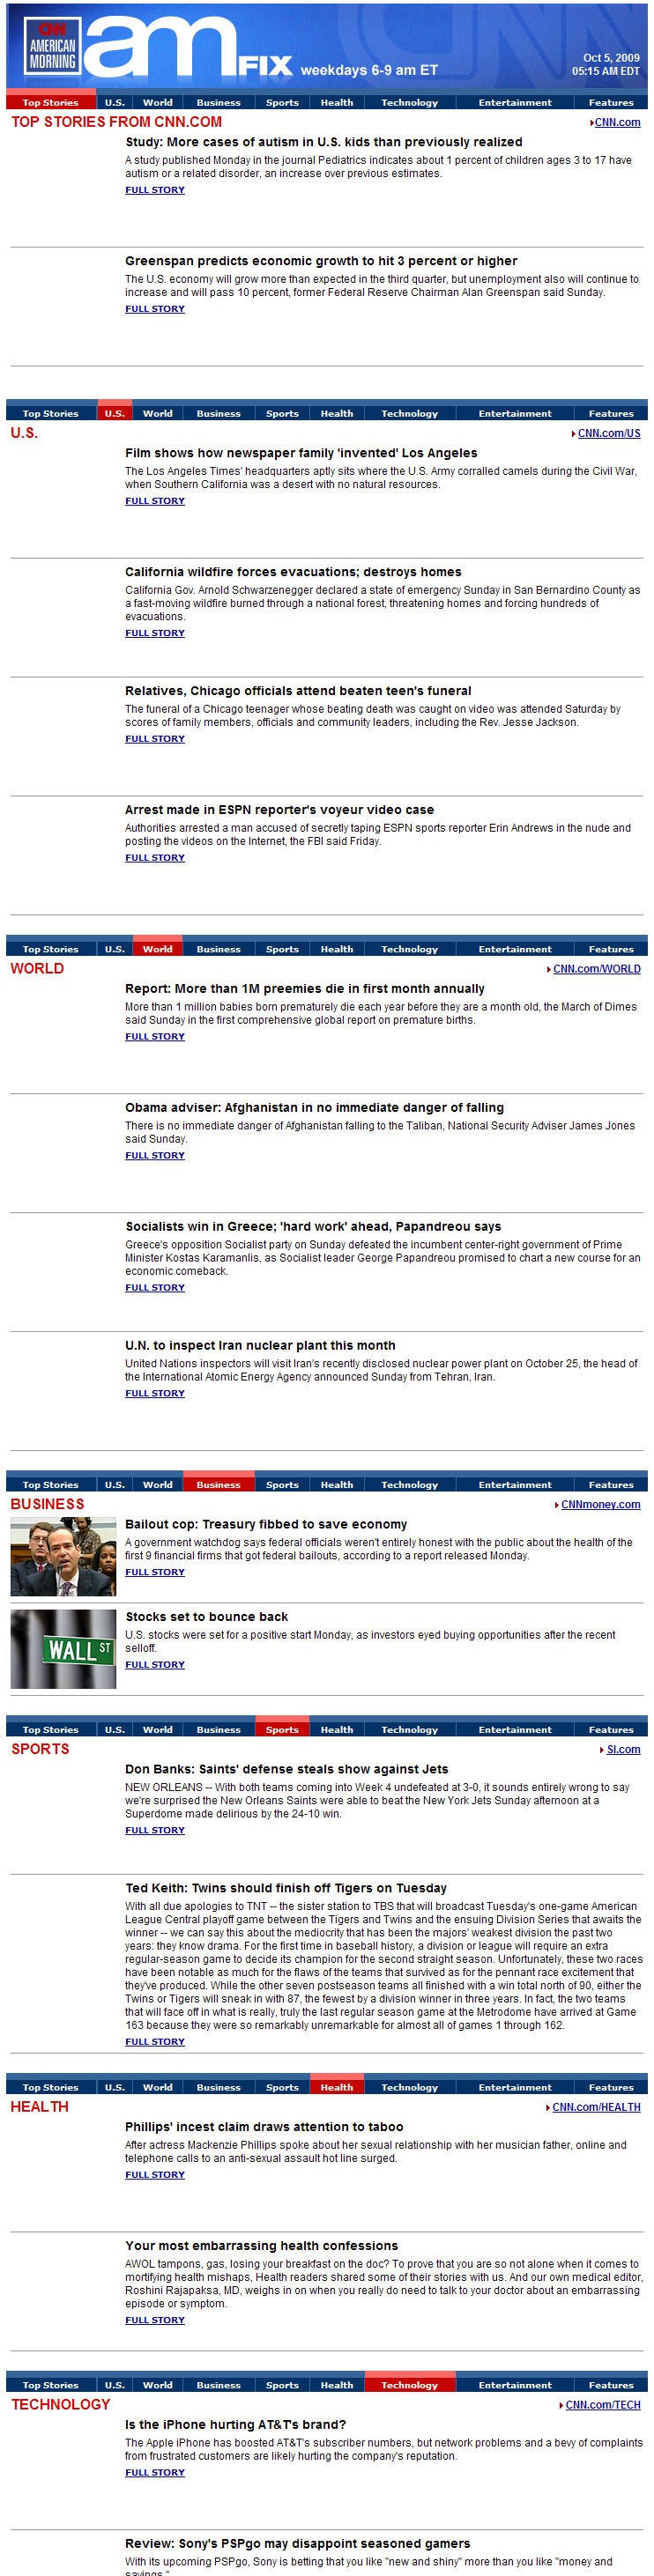Image resolution: width=654 pixels, height=2576 pixels.
Task: Open FULL STORY for the preemies report article
Action: (x=155, y=1037)
